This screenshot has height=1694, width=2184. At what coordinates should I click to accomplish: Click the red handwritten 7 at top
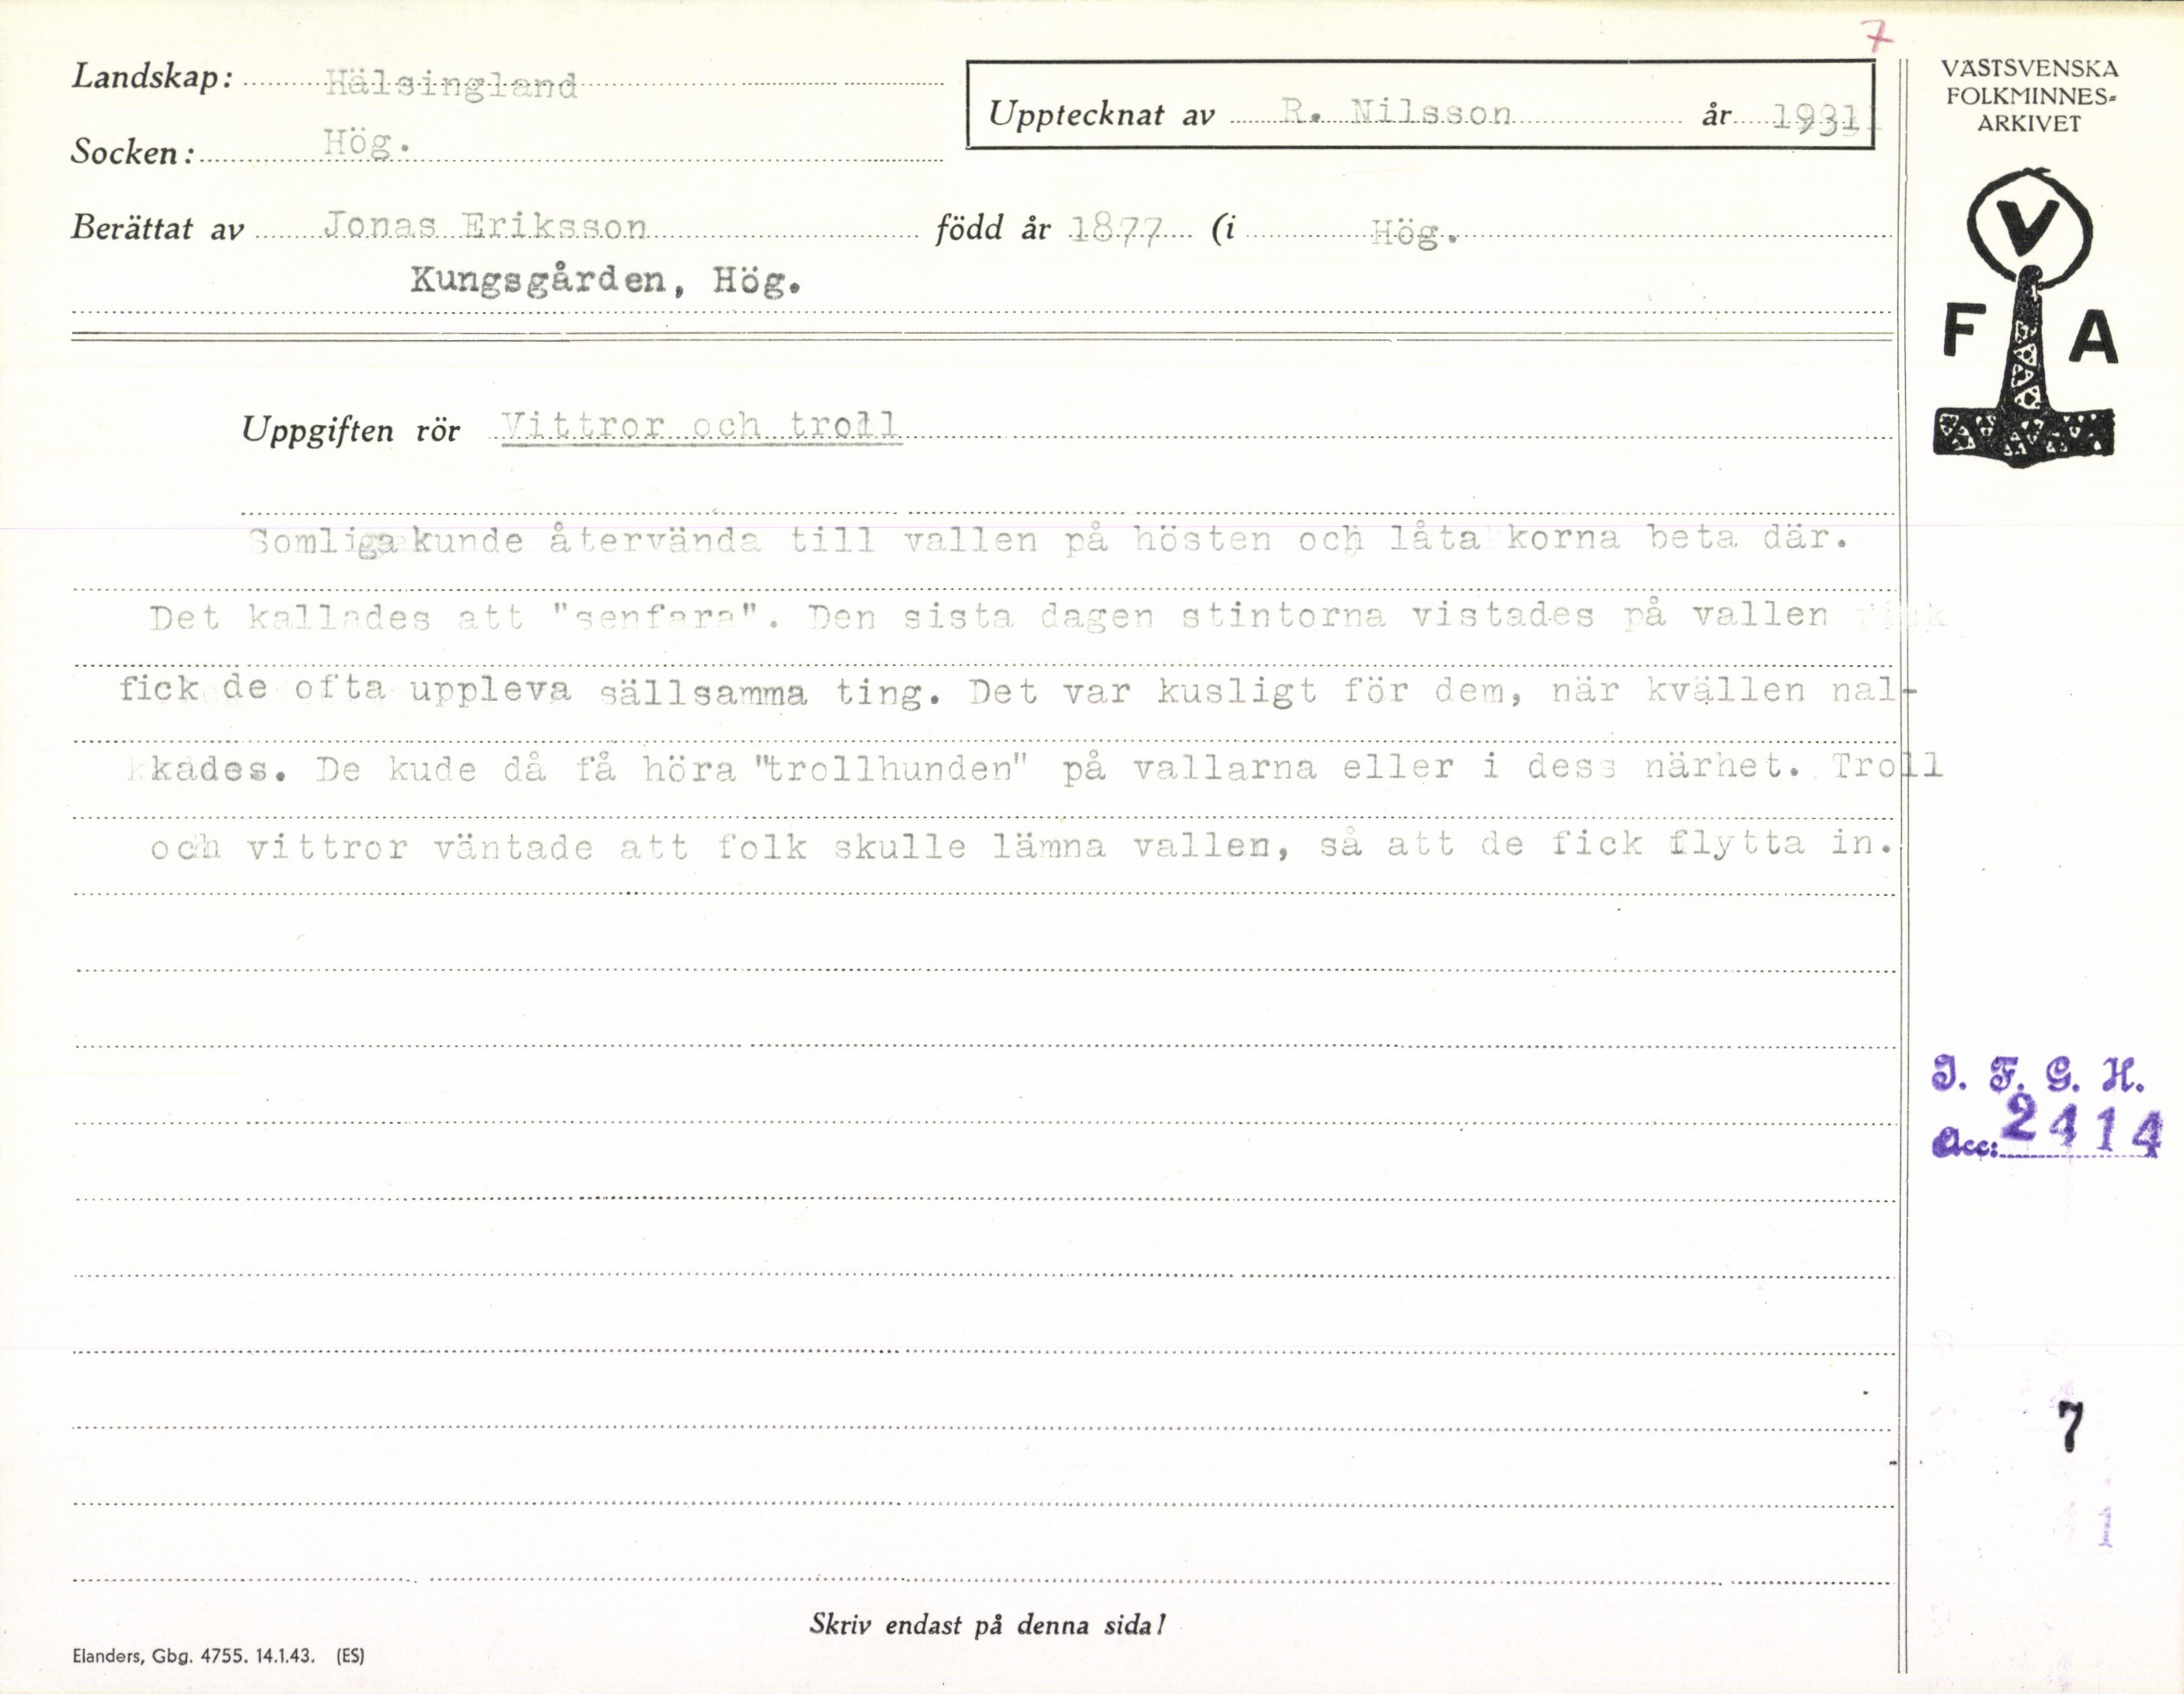(x=1879, y=38)
